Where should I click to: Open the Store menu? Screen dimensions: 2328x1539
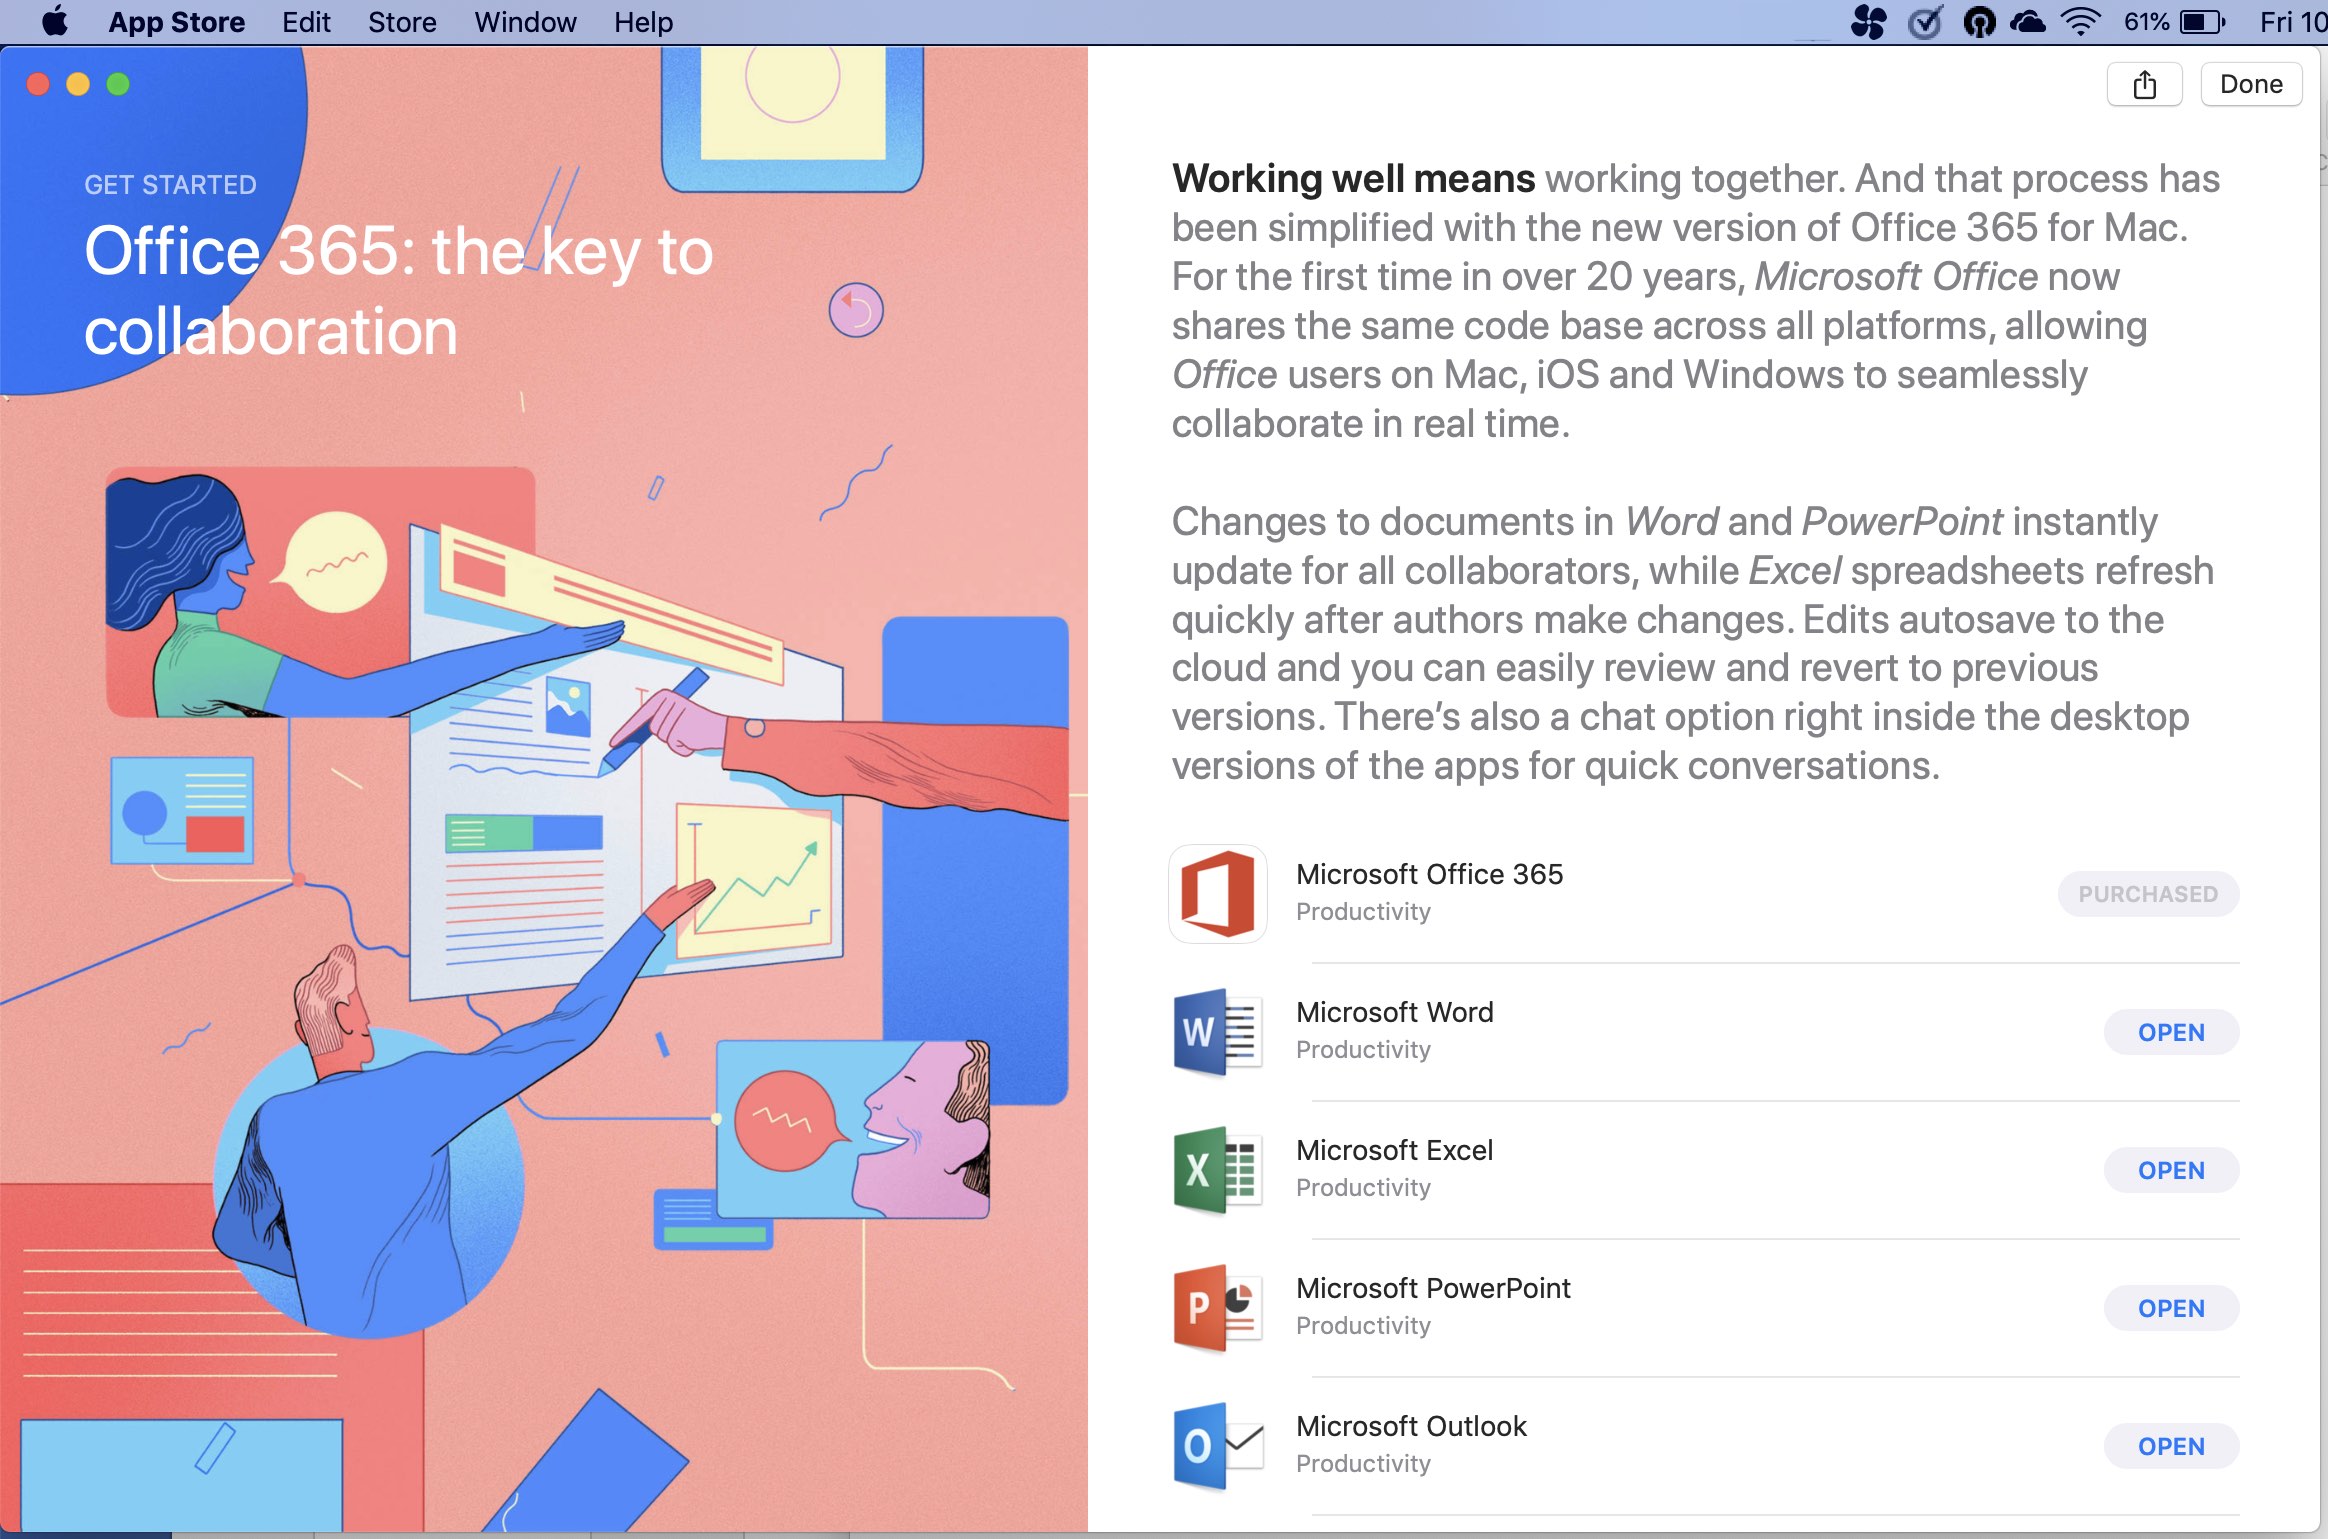pyautogui.click(x=402, y=21)
